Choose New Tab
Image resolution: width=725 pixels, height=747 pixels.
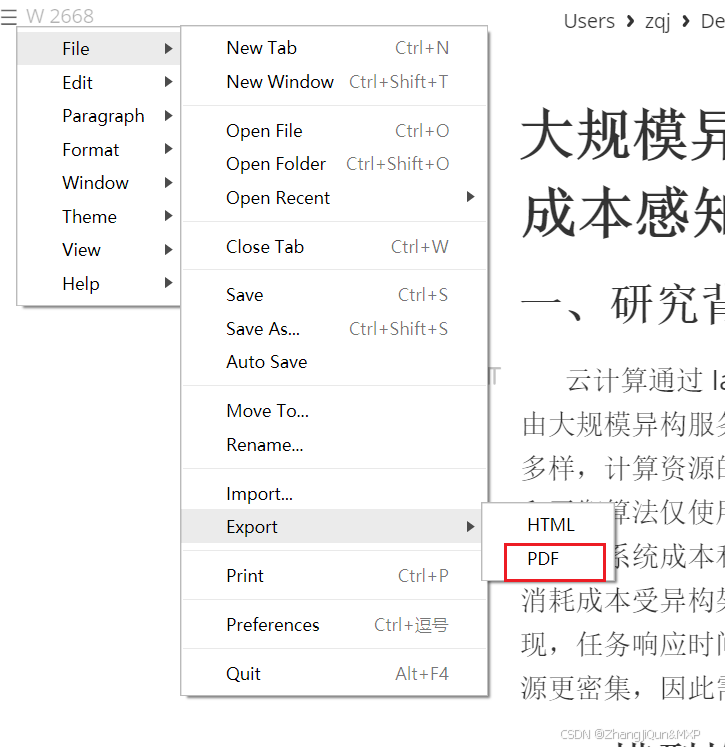coord(334,48)
